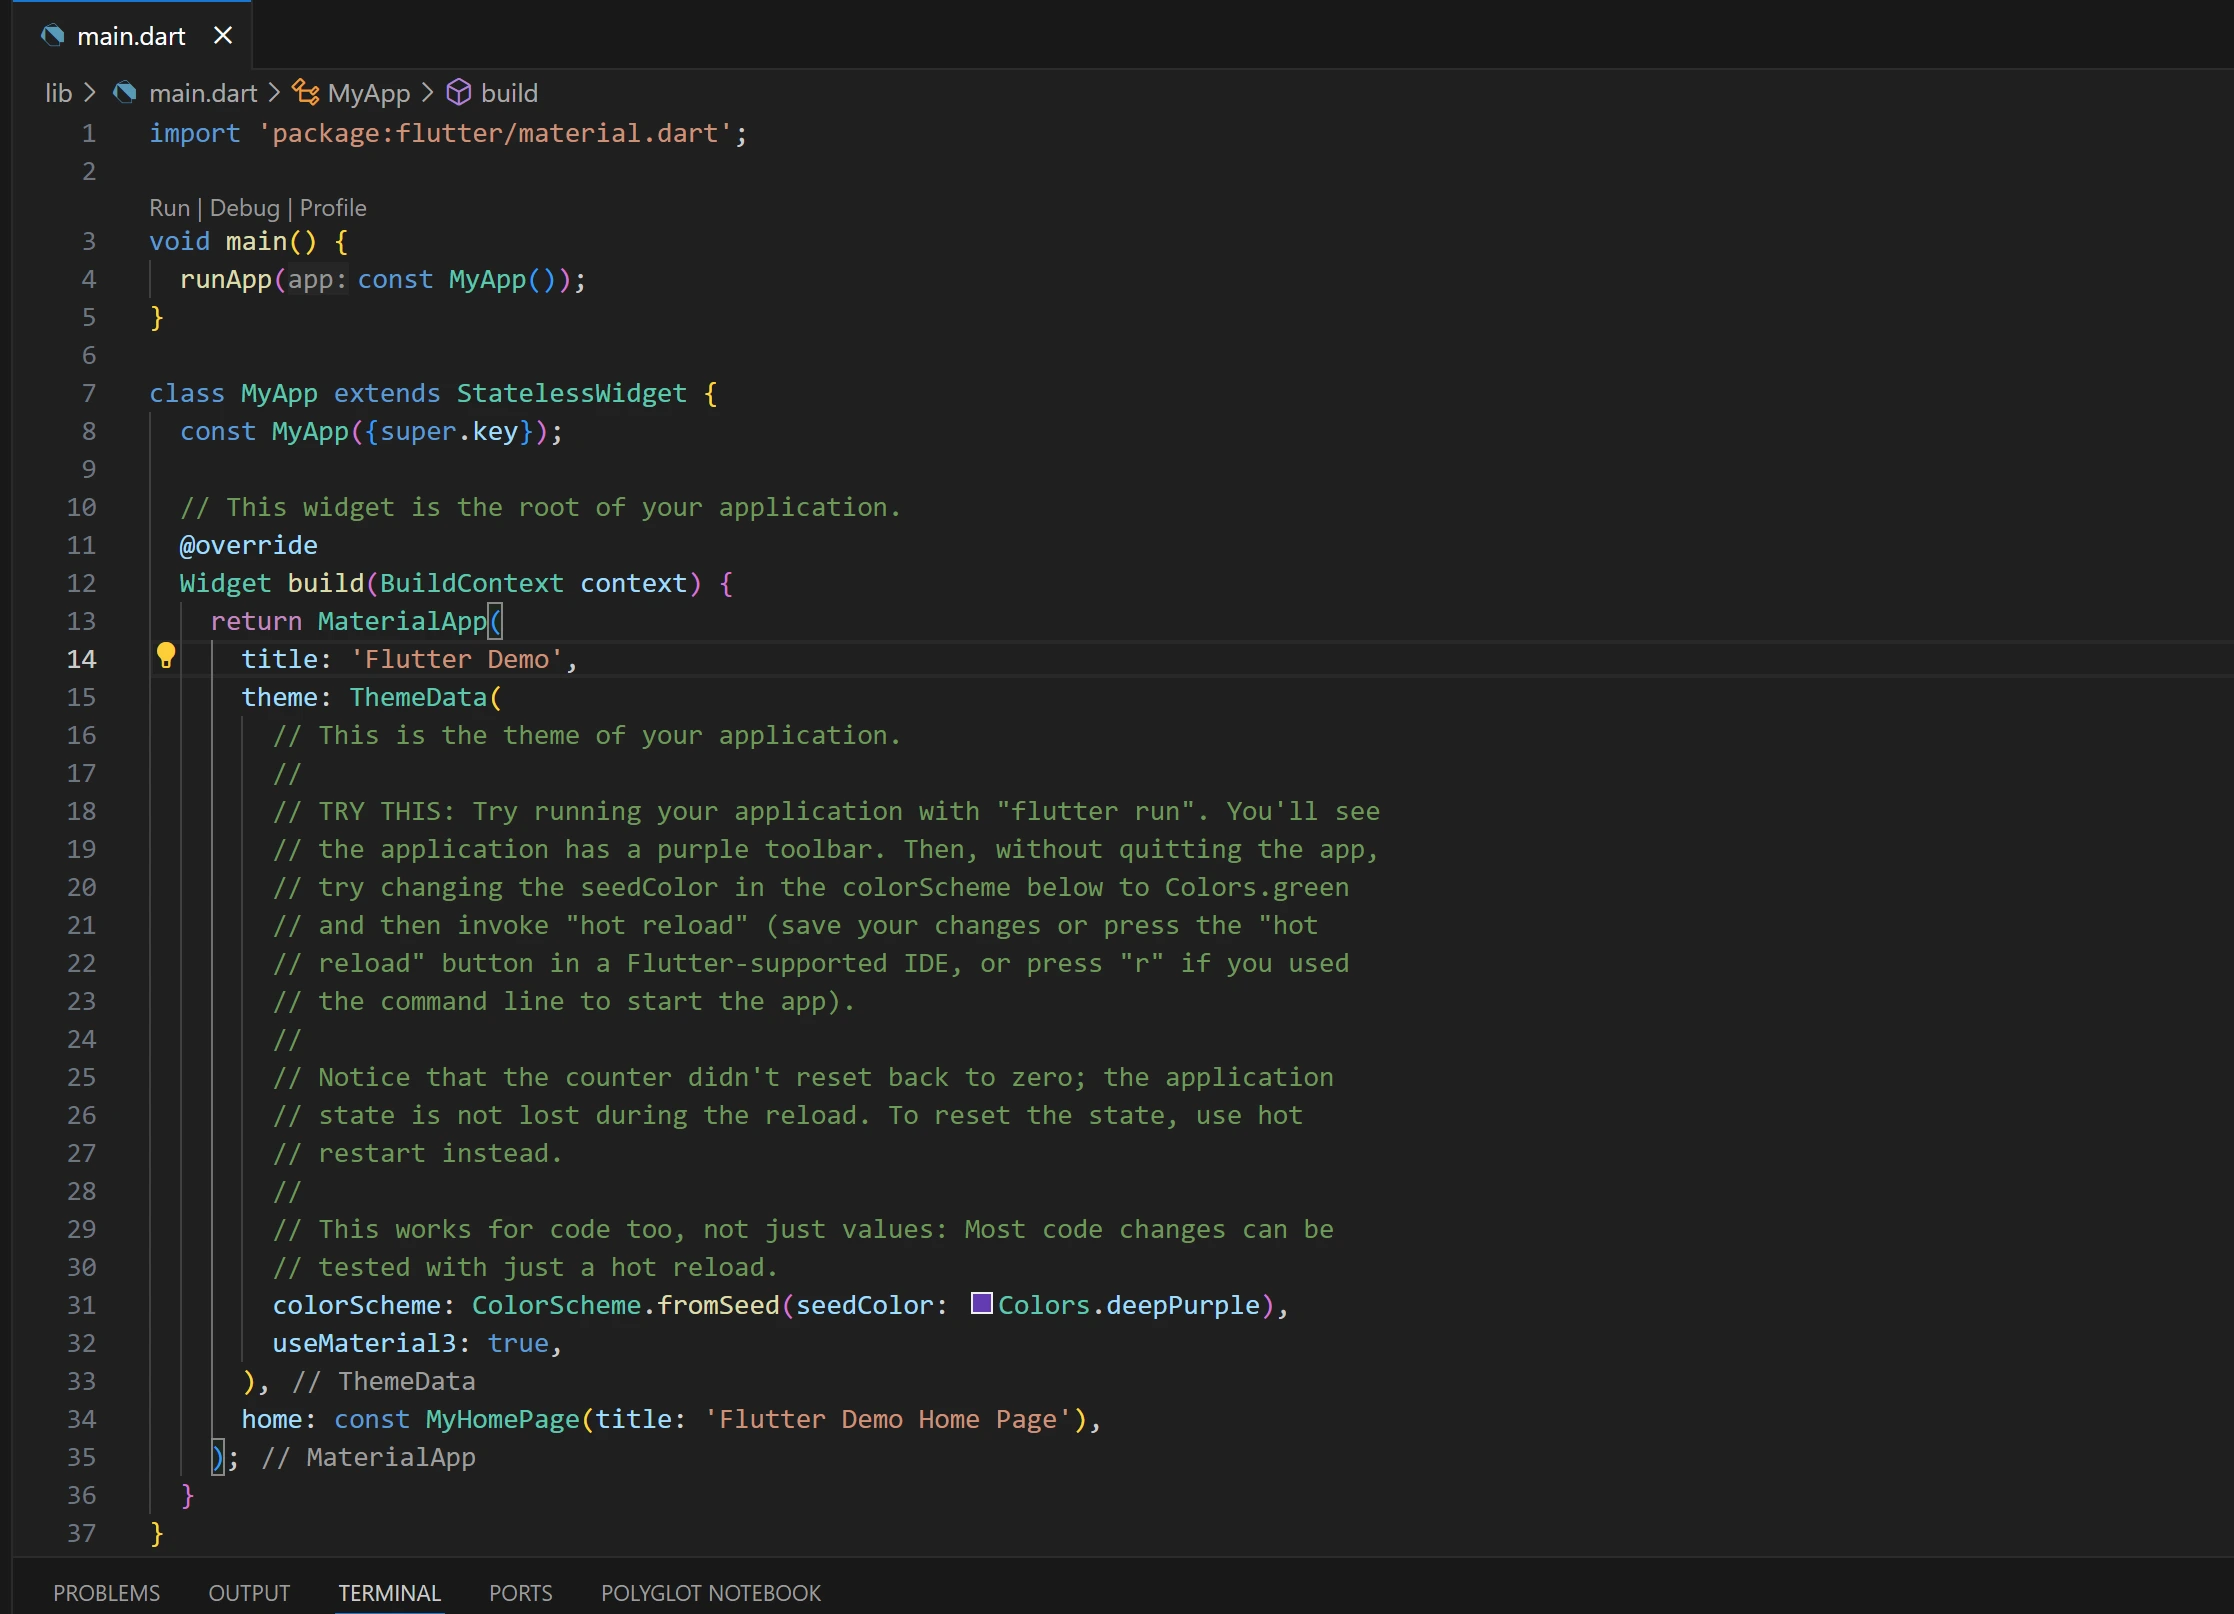Switch to the PROBLEMS panel tab

106,1593
